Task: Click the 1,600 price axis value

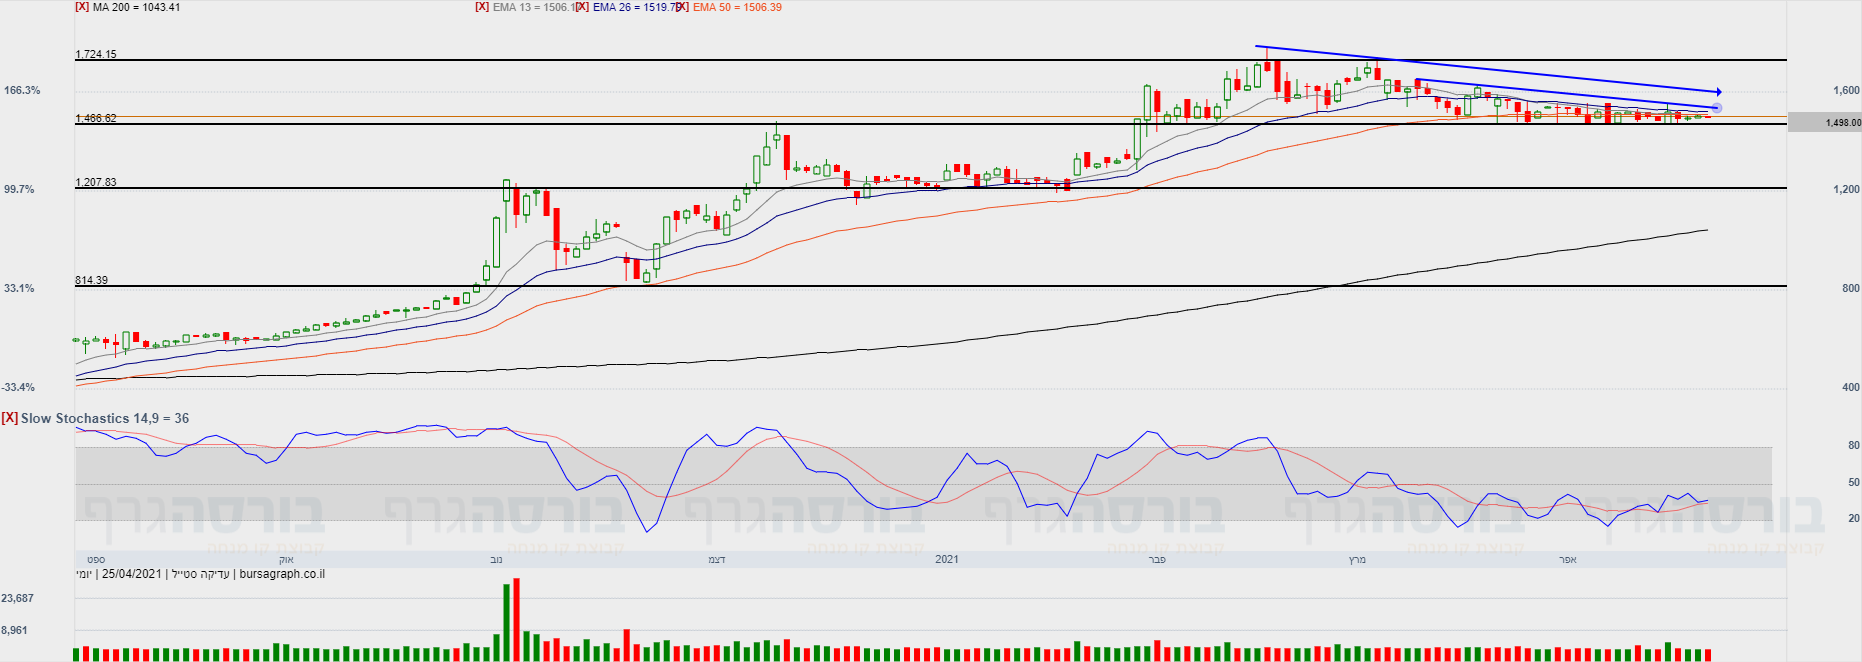Action: point(1846,90)
